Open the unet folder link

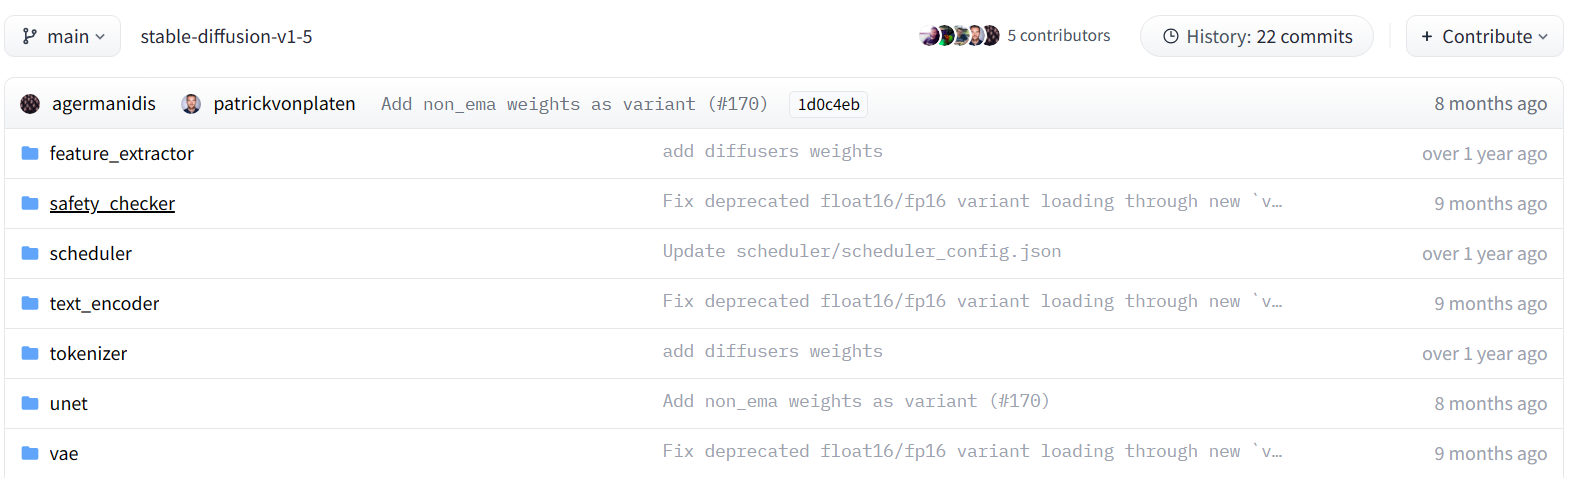tap(69, 403)
